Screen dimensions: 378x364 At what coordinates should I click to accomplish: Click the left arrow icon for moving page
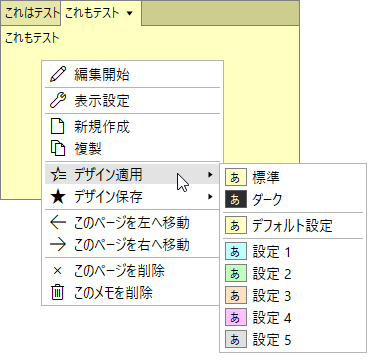[x=58, y=223]
